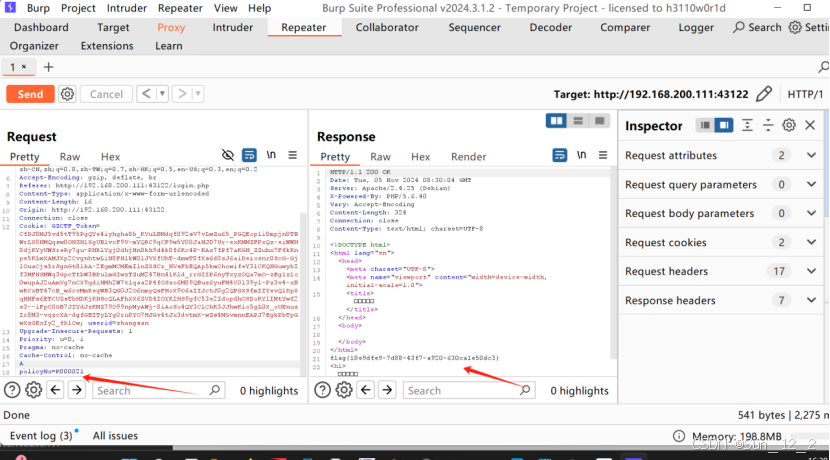Focus the Response search field

(x=469, y=391)
